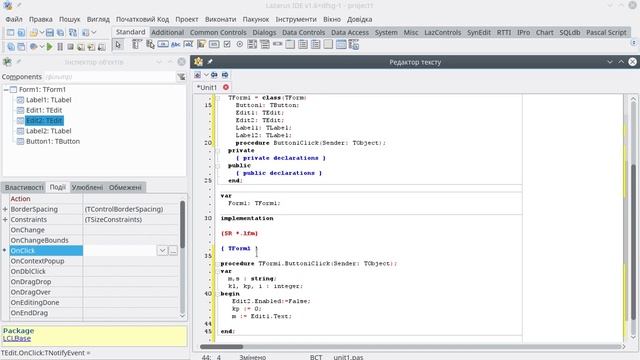640x360 pixels.
Task: Pick TScrollBar component from palette
Action: [278, 44]
